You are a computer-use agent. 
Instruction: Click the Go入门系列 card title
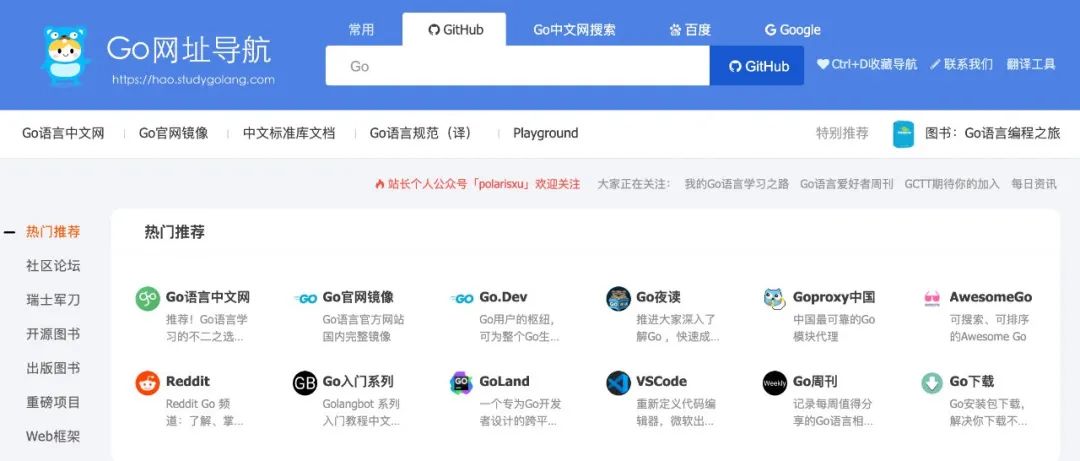[358, 381]
